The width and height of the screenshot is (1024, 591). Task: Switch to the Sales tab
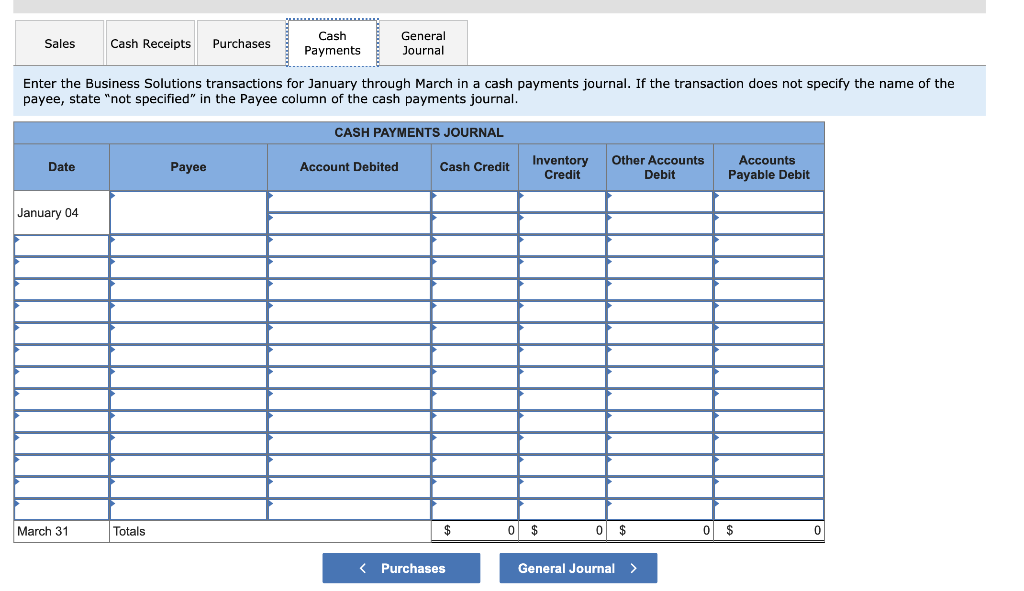tap(58, 43)
